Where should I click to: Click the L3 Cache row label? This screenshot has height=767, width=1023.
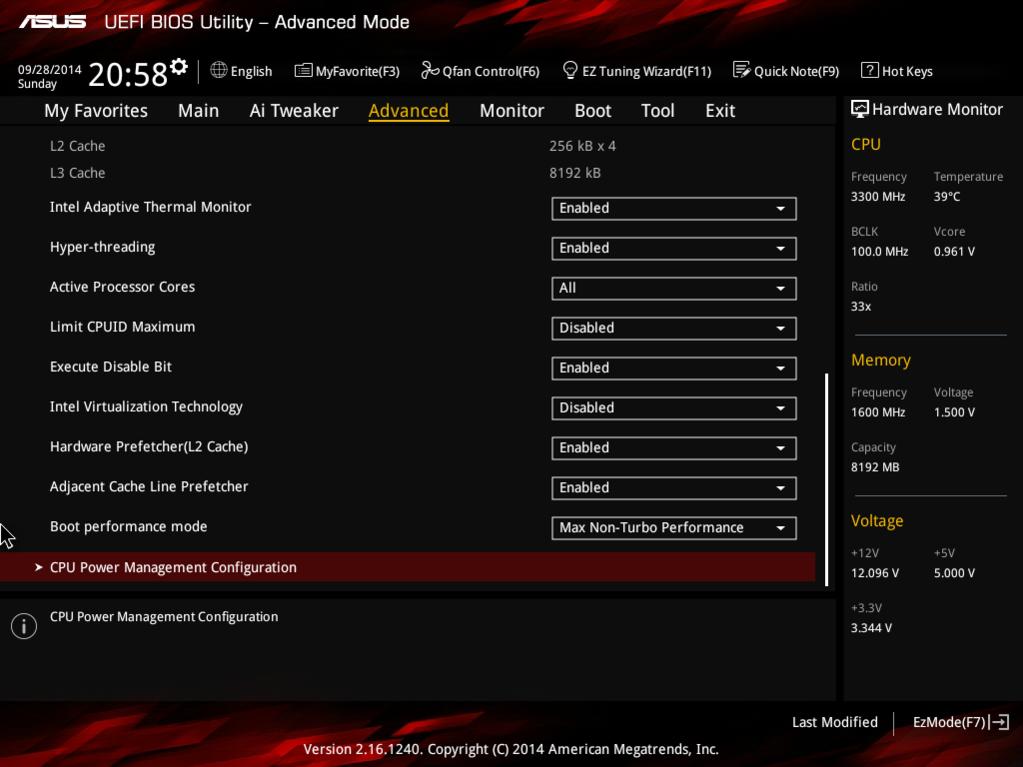[78, 173]
